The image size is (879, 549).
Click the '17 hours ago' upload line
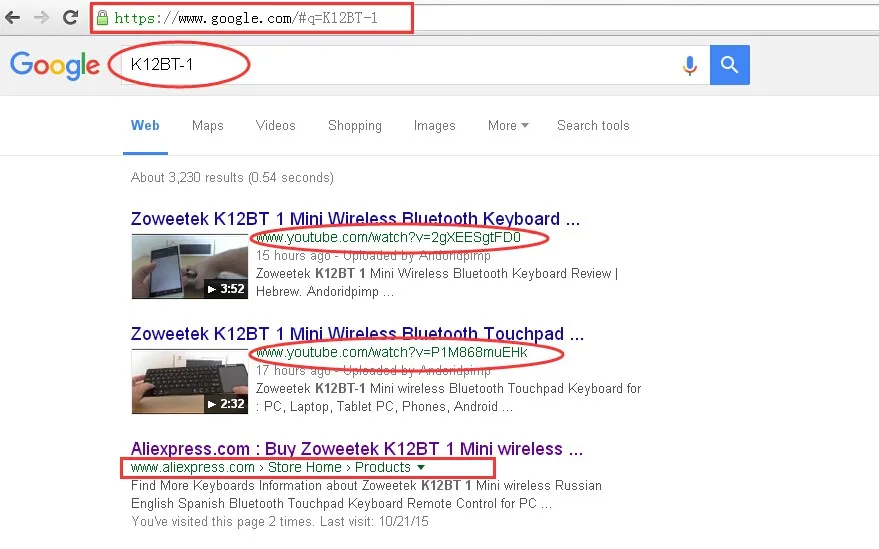[373, 371]
